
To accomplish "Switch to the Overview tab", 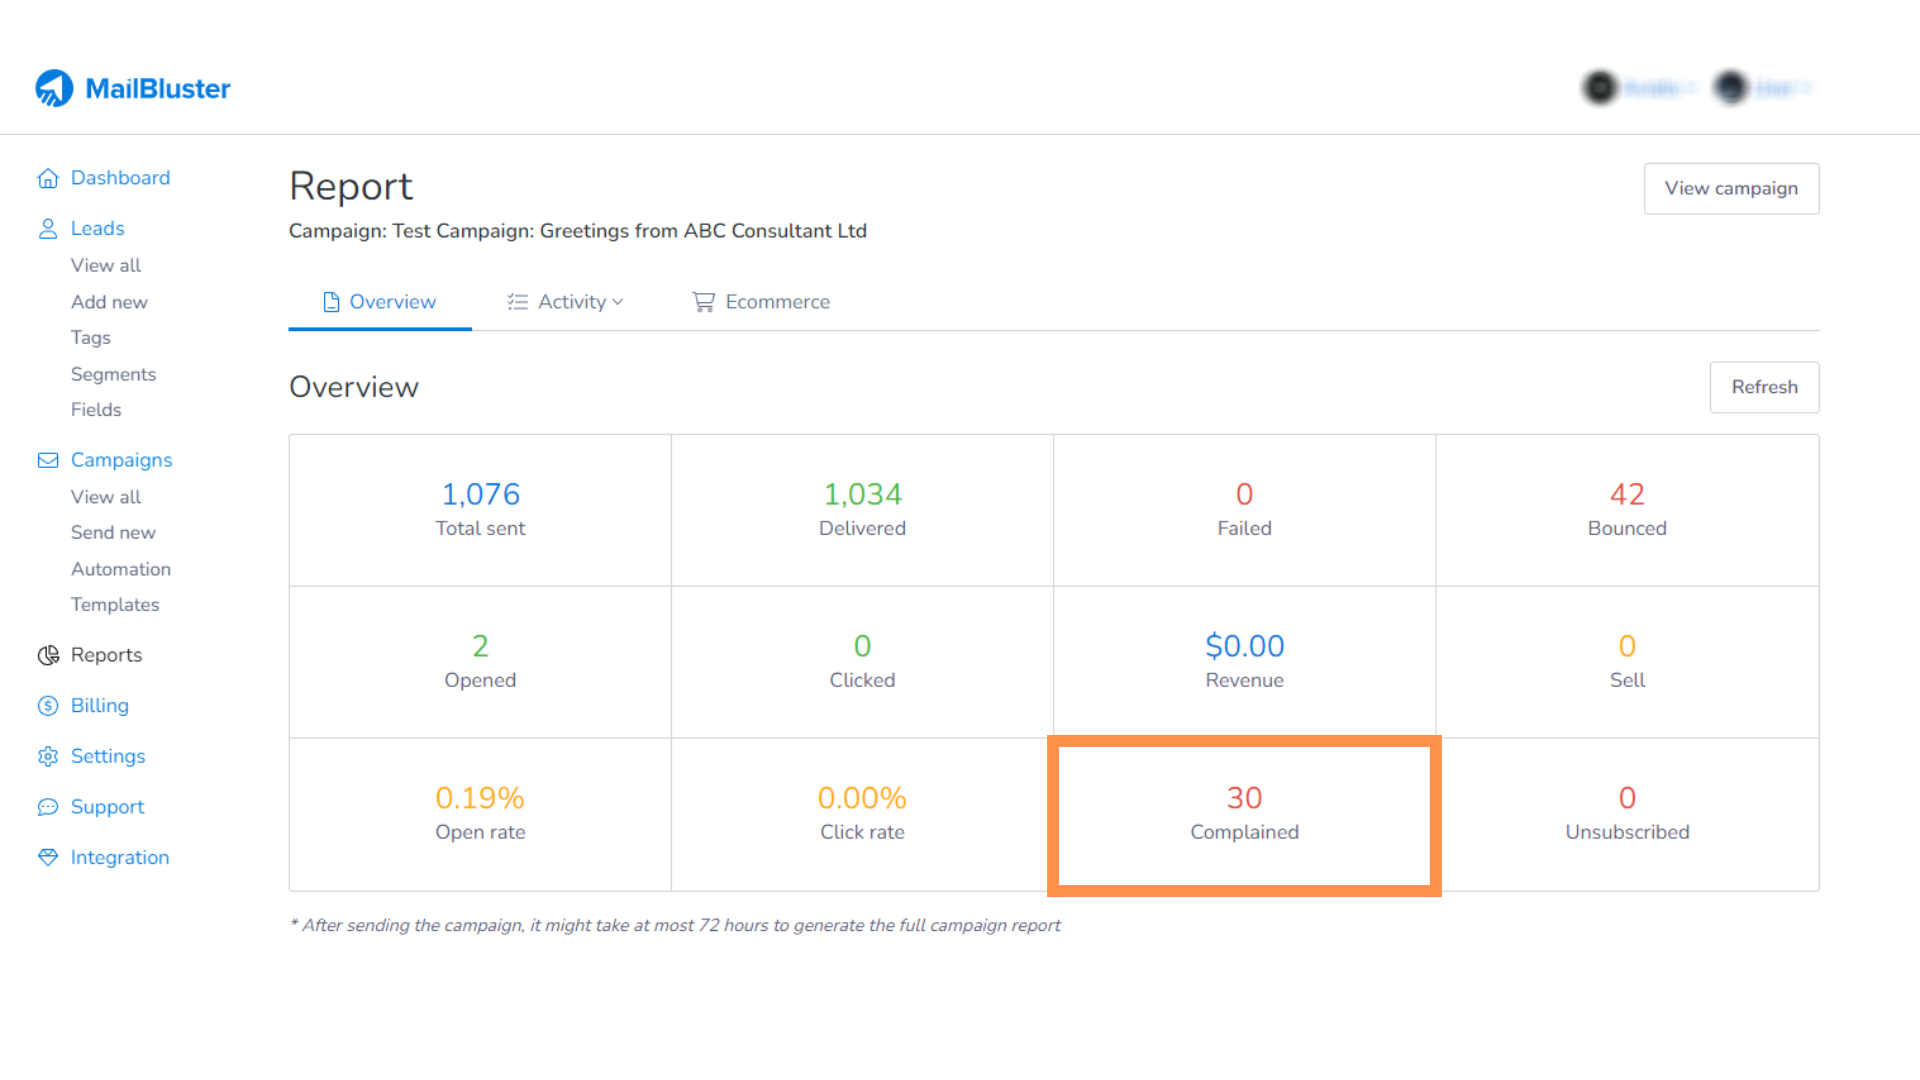I will click(x=379, y=301).
